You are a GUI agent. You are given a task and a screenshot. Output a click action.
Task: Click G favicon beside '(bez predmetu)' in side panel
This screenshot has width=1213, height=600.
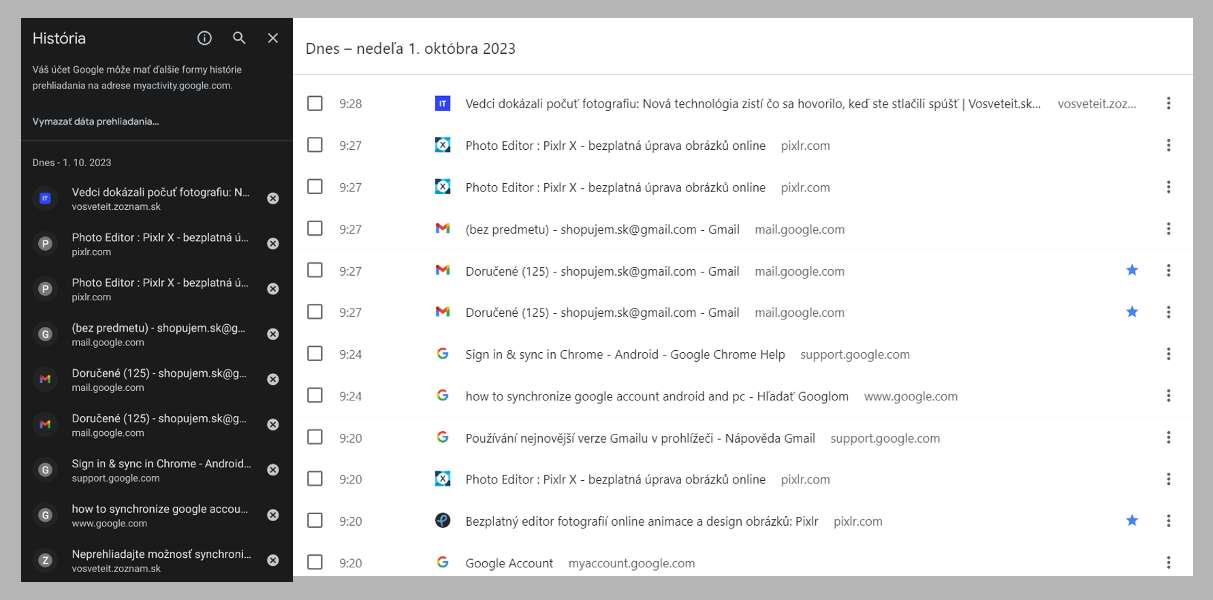(44, 334)
